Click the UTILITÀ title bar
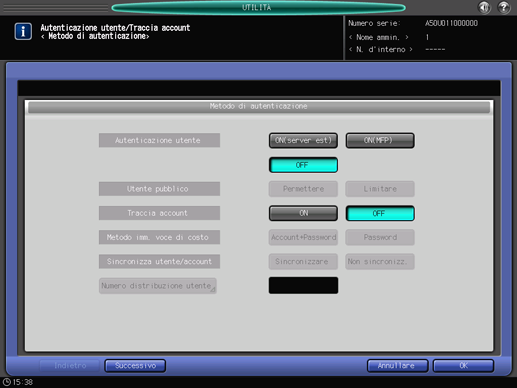 point(258,8)
